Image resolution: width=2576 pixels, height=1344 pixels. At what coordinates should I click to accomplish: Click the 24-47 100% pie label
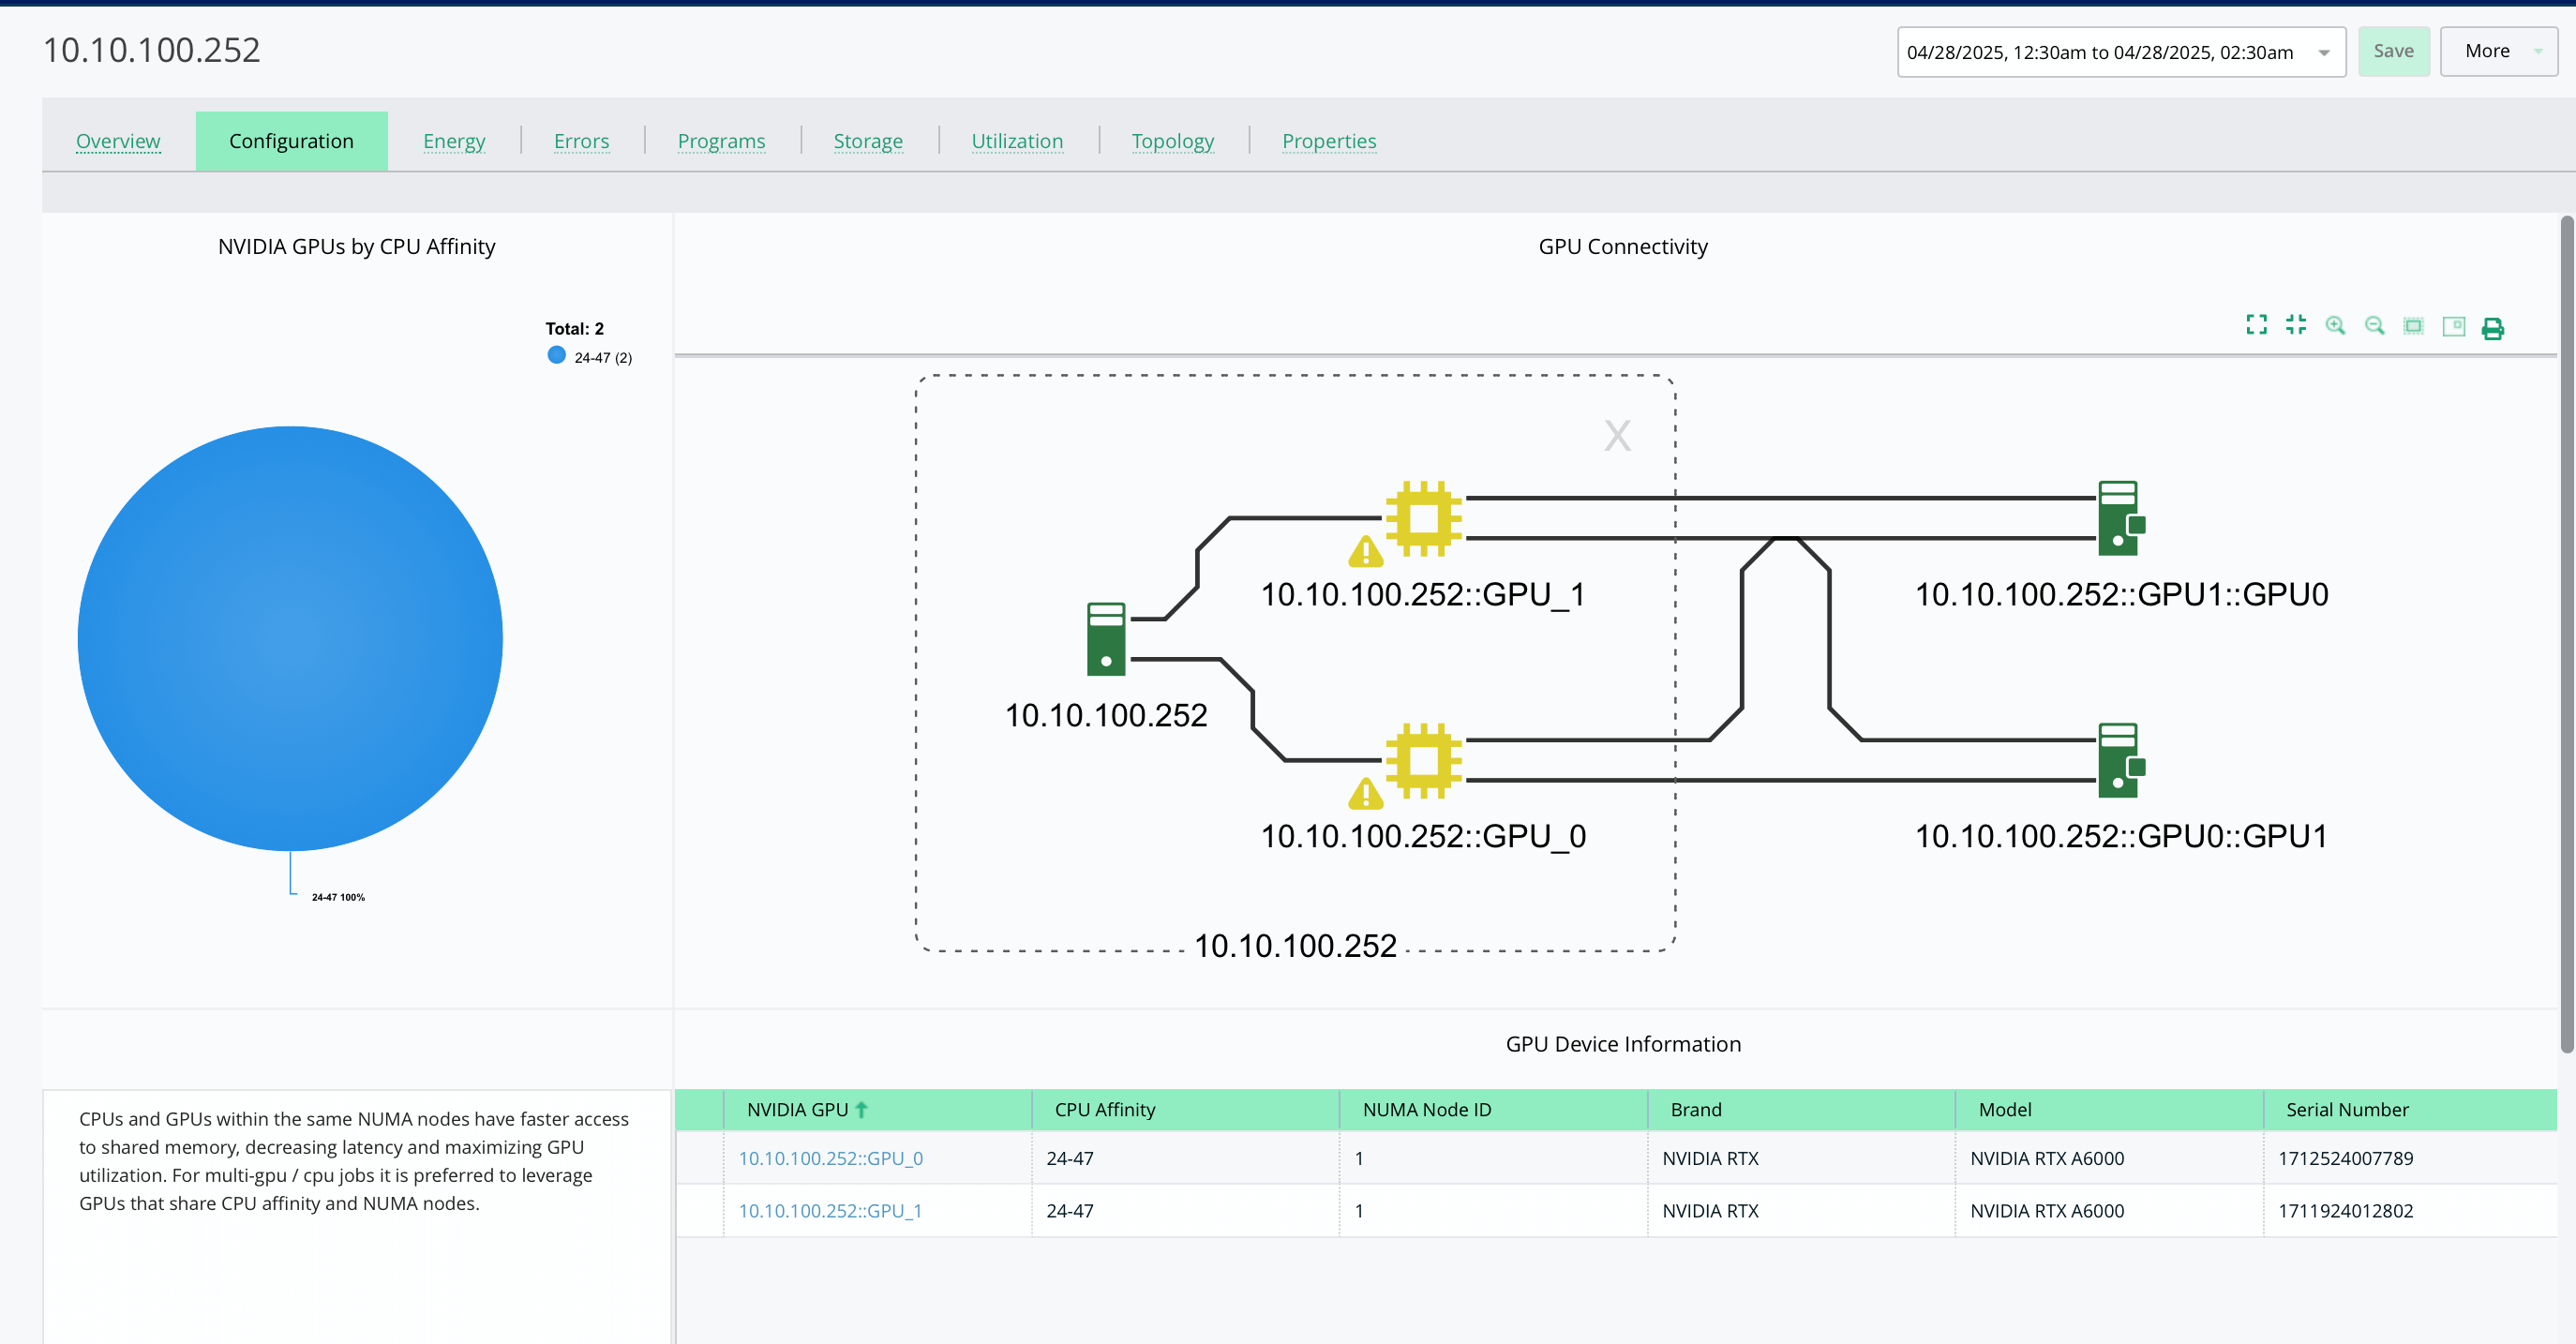coord(338,897)
